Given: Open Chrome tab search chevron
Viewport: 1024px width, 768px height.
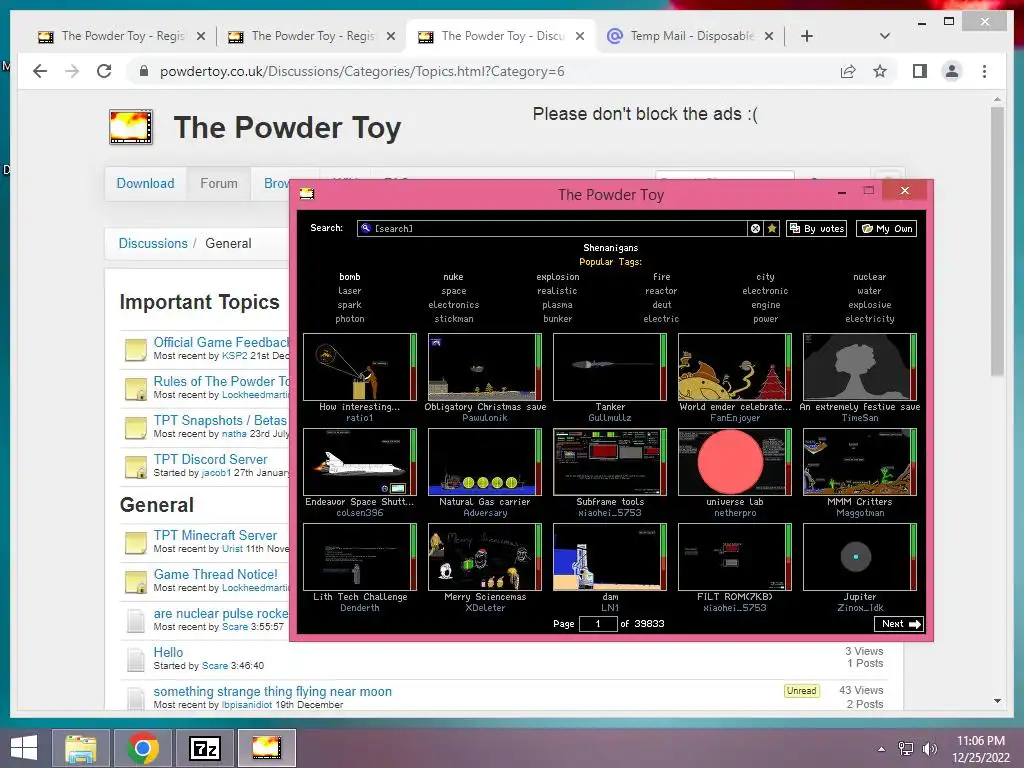Looking at the screenshot, I should 884,36.
